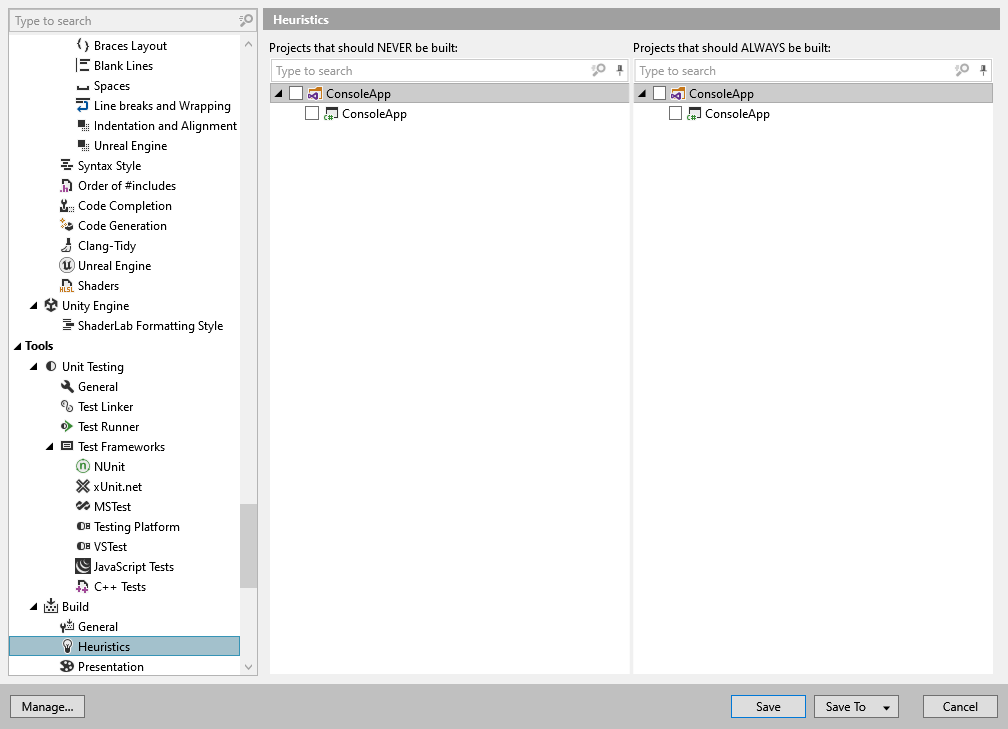Click the Heuristics lightbulb icon
This screenshot has width=1008, height=729.
[x=67, y=646]
